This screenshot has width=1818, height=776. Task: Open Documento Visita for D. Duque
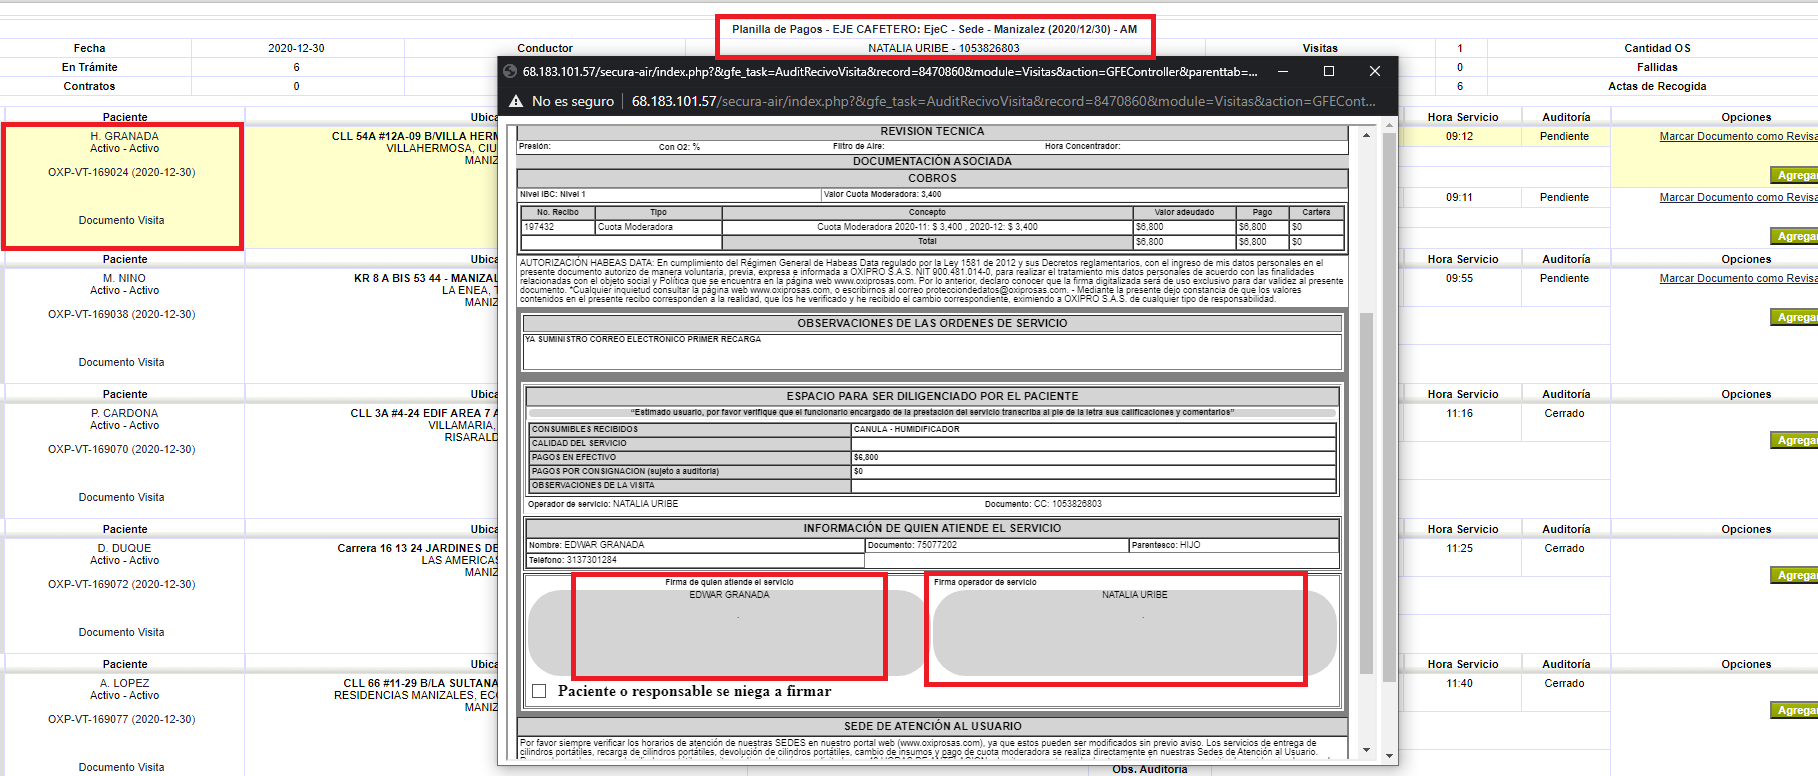[x=122, y=632]
